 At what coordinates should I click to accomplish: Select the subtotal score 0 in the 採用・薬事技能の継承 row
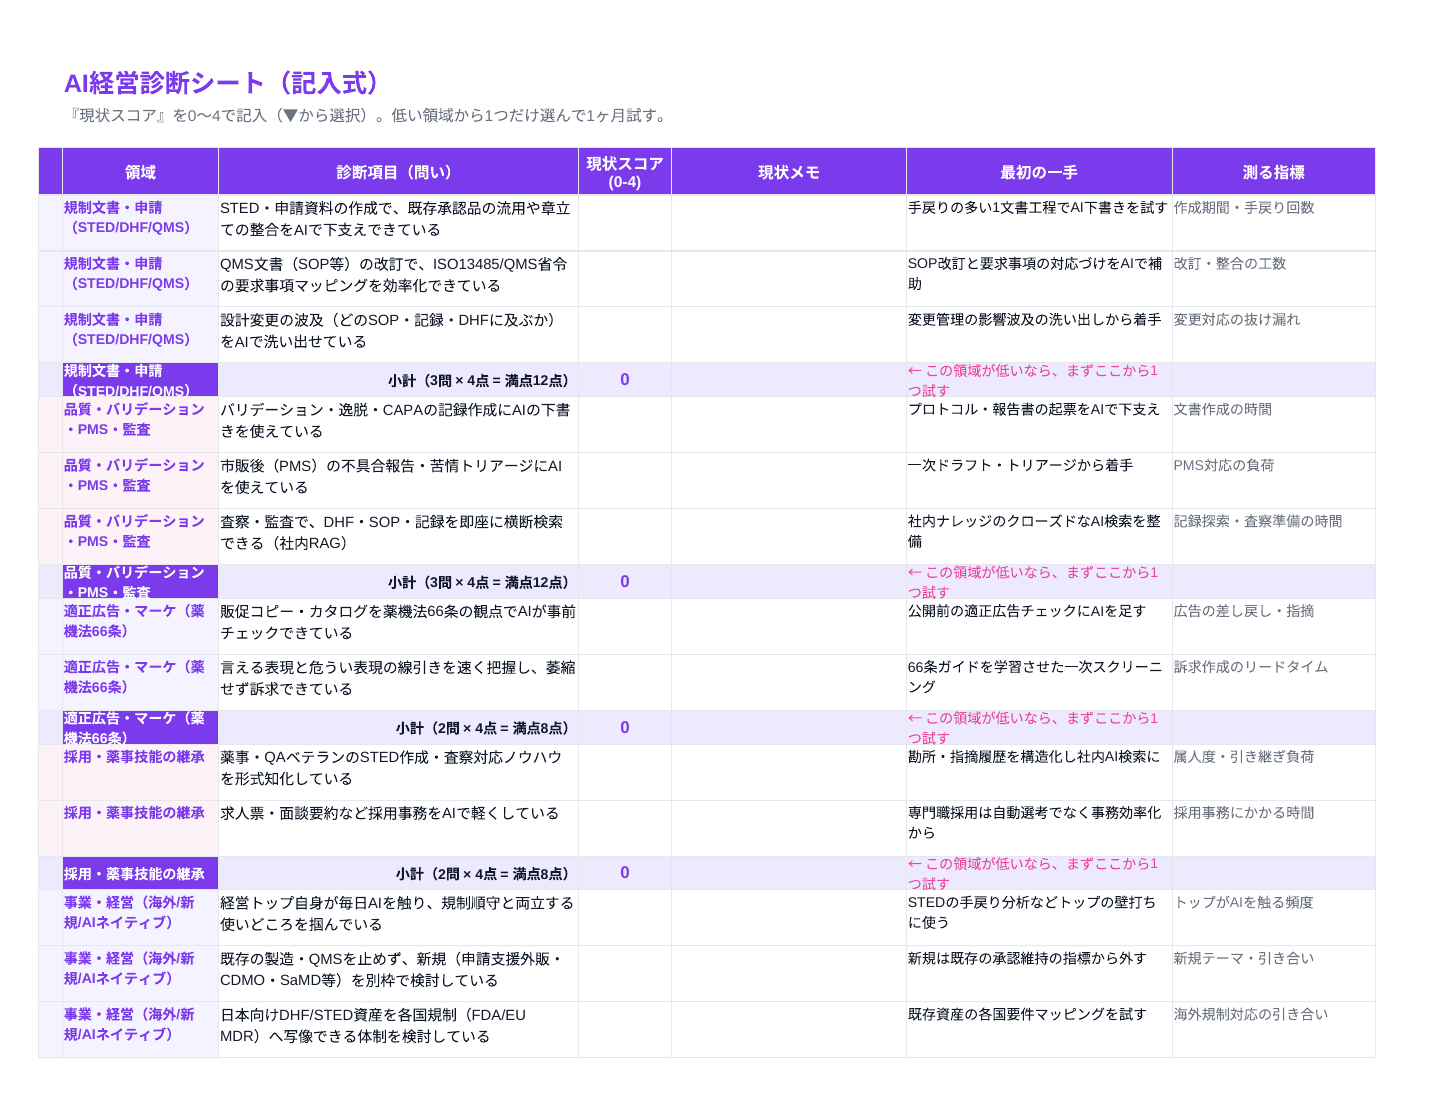625,873
